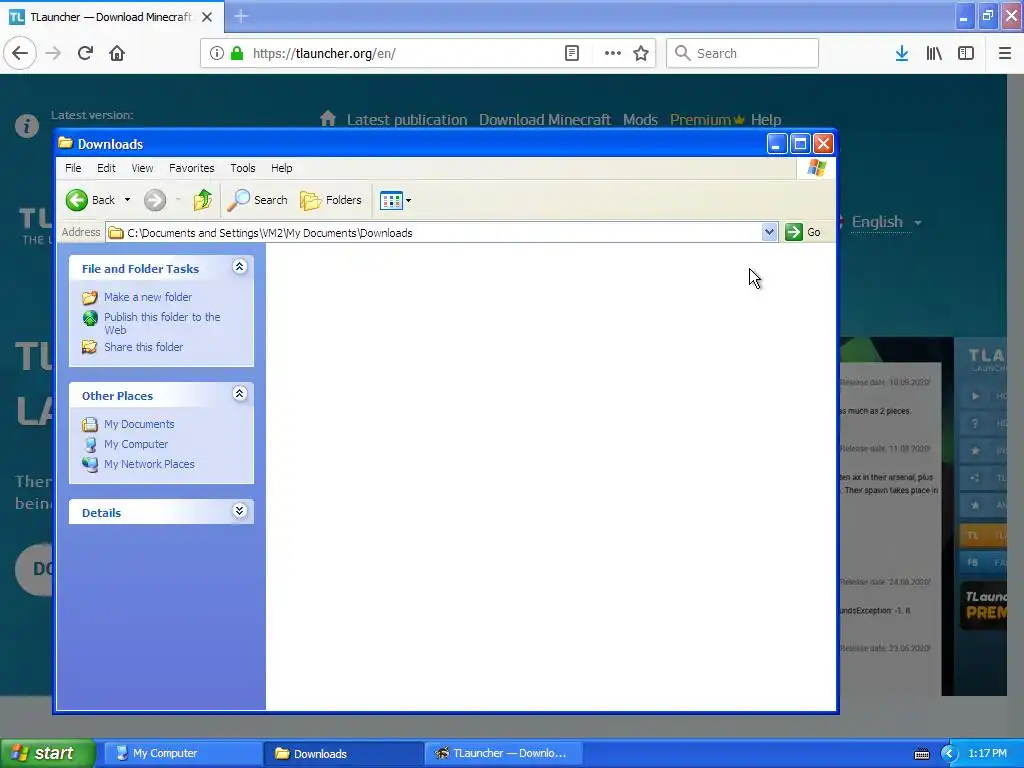The height and width of the screenshot is (768, 1024).
Task: Open Firefox hamburger menu
Action: tap(1004, 53)
